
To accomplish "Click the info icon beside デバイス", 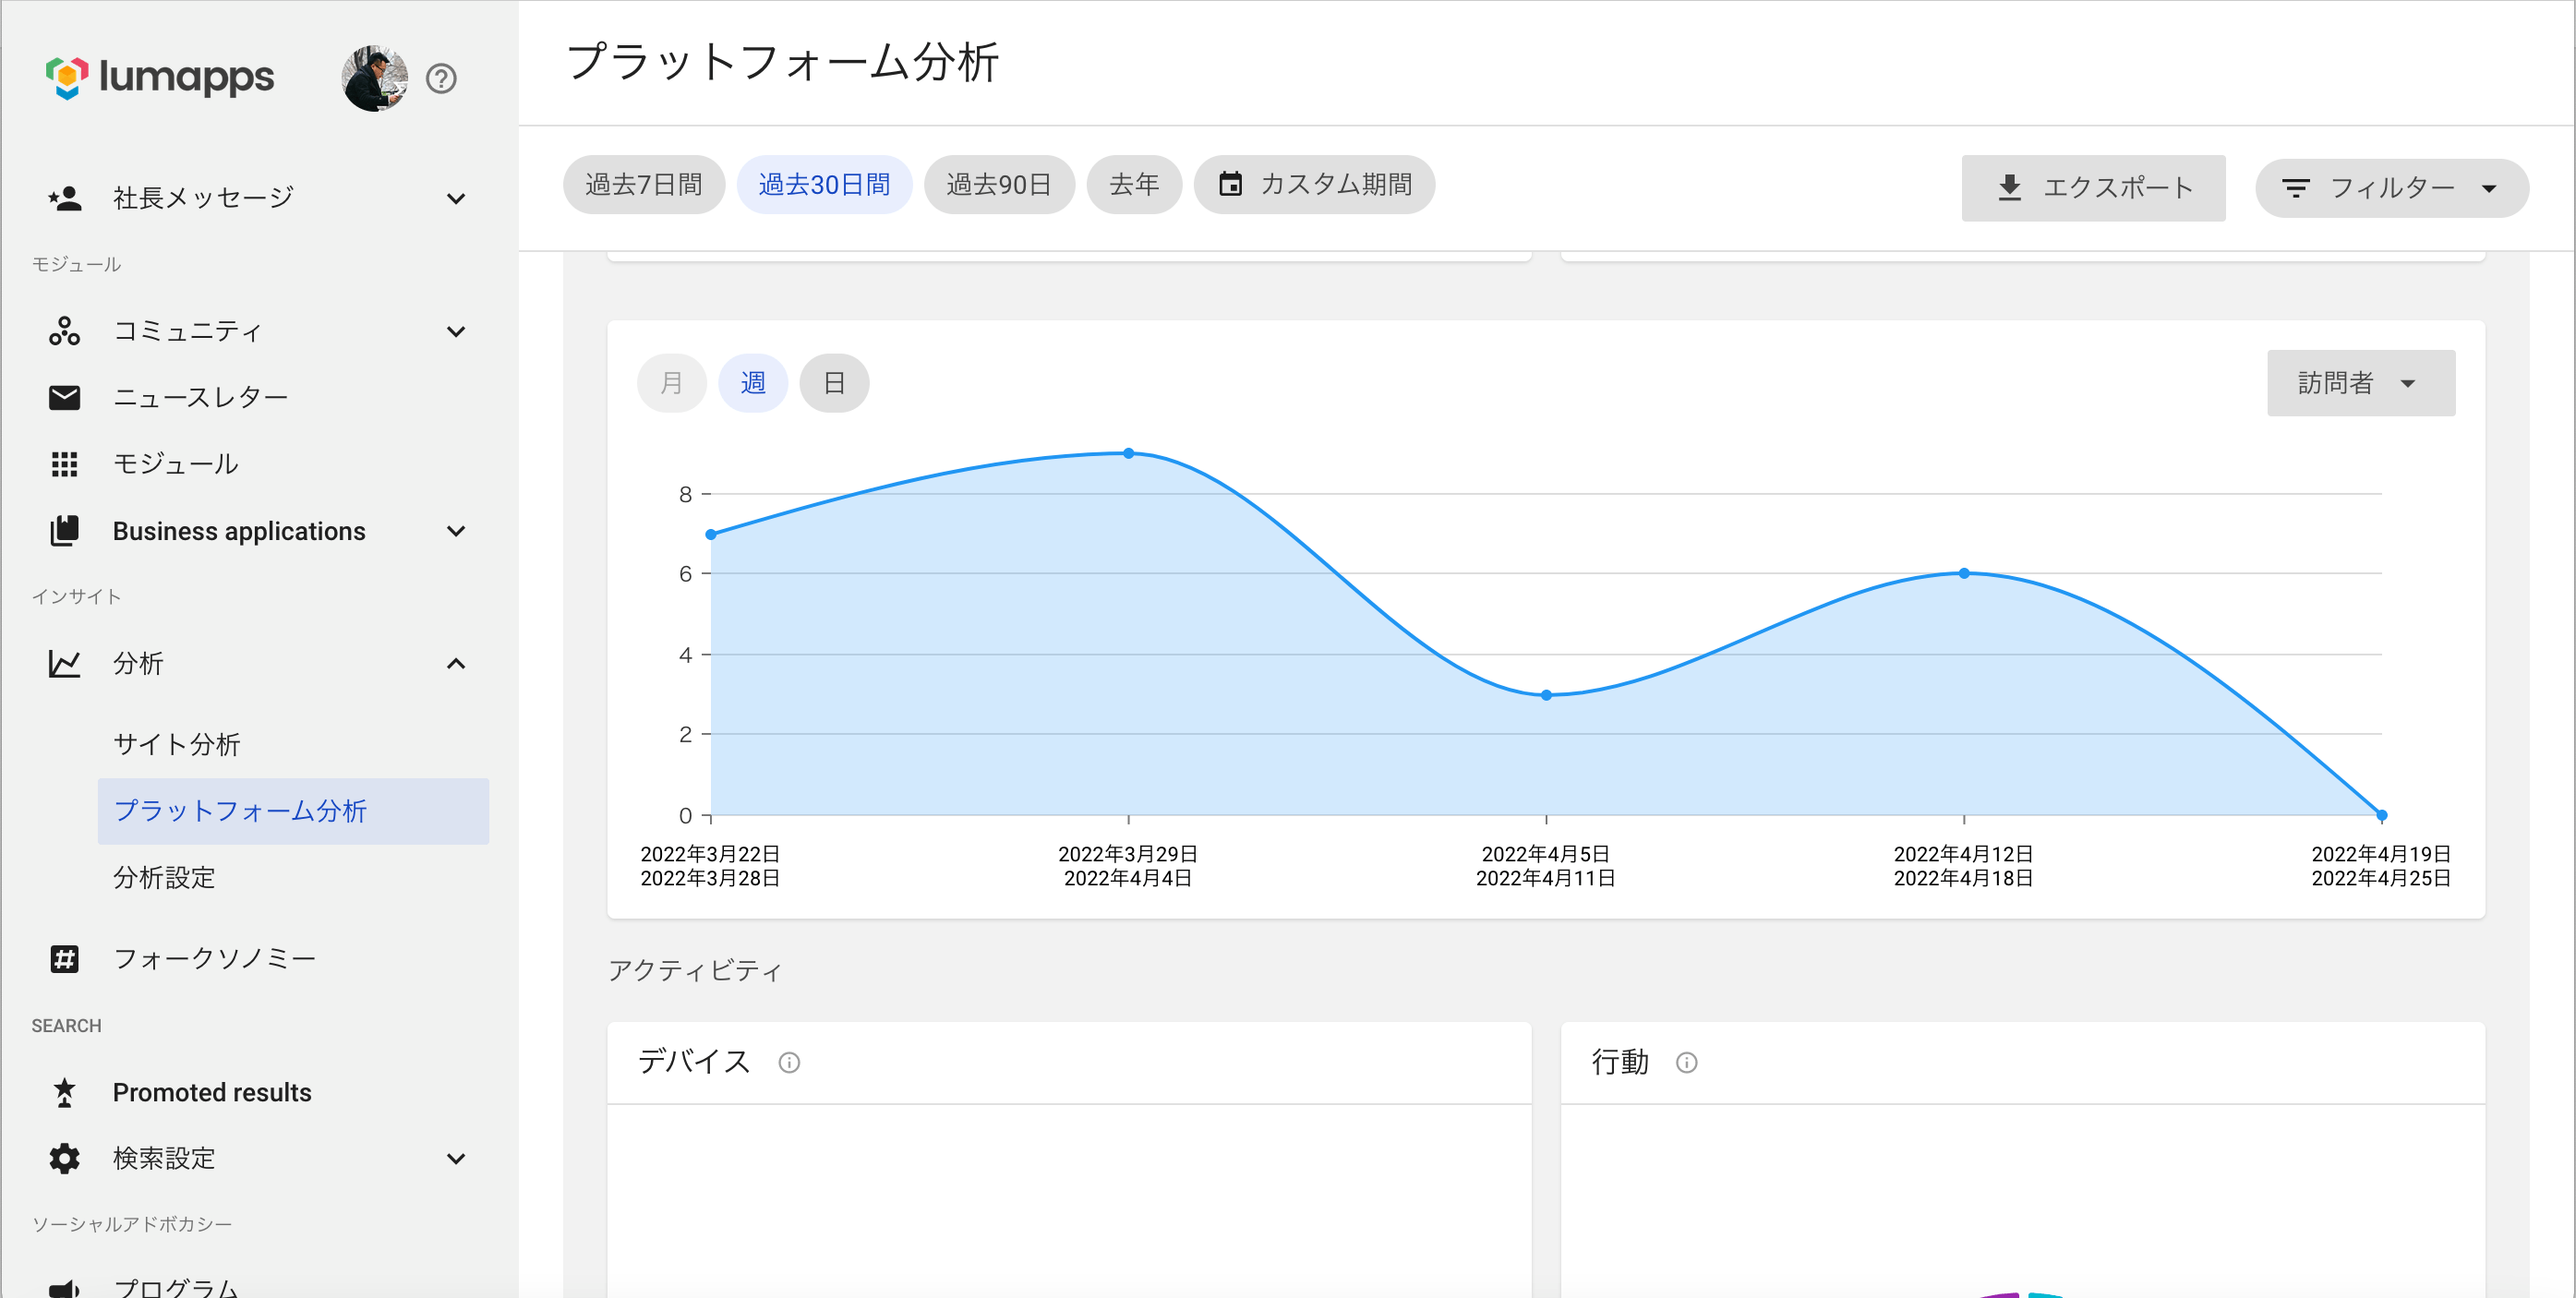I will coord(789,1062).
